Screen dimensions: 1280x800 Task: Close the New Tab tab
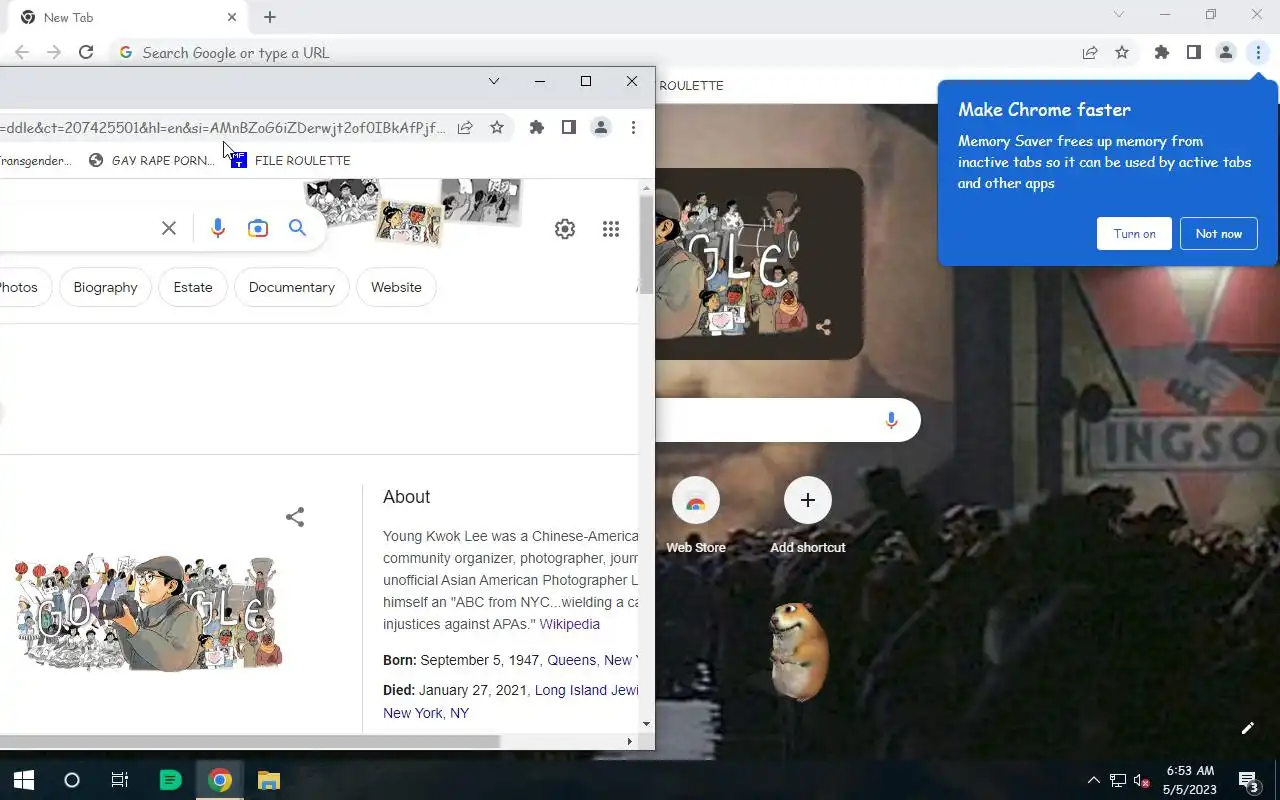pyautogui.click(x=232, y=17)
